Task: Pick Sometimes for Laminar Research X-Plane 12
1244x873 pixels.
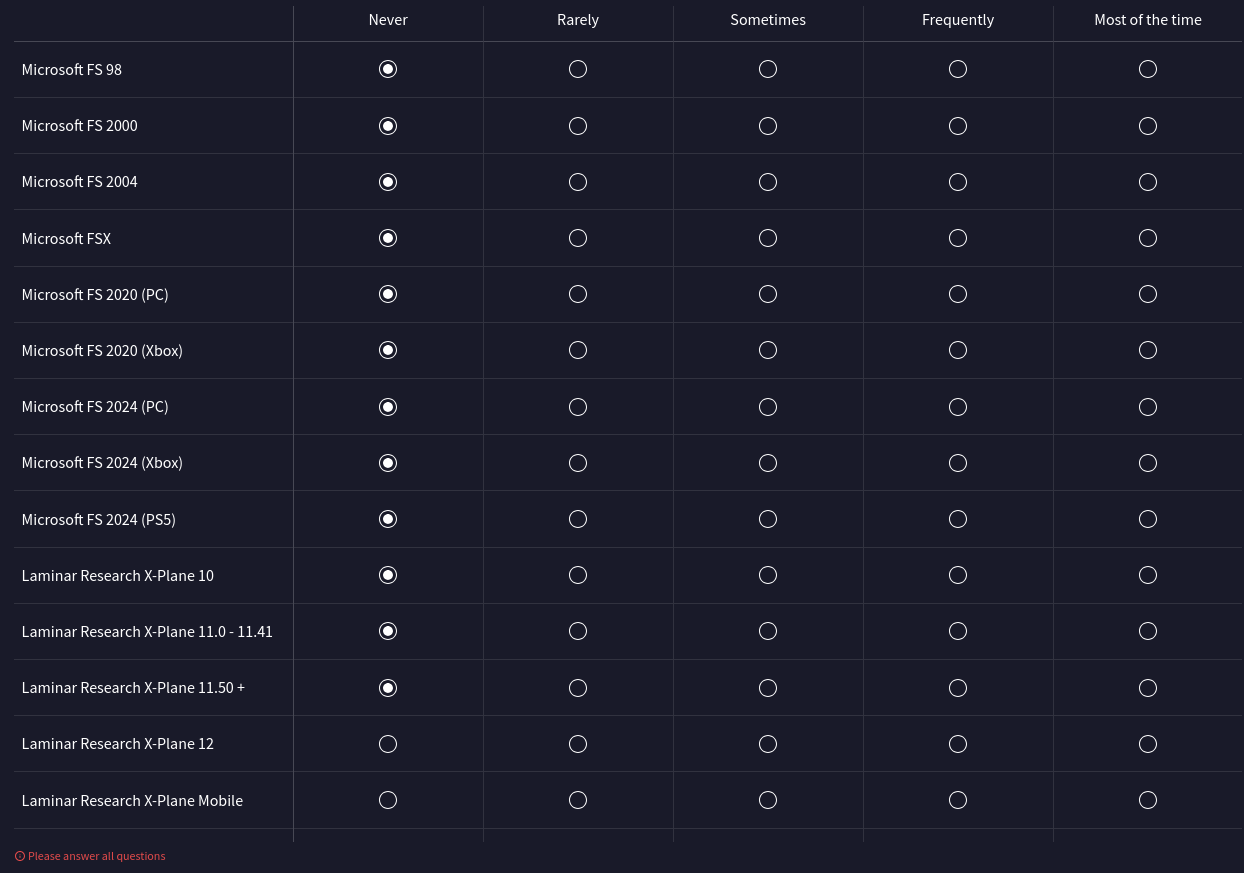Action: pos(768,744)
